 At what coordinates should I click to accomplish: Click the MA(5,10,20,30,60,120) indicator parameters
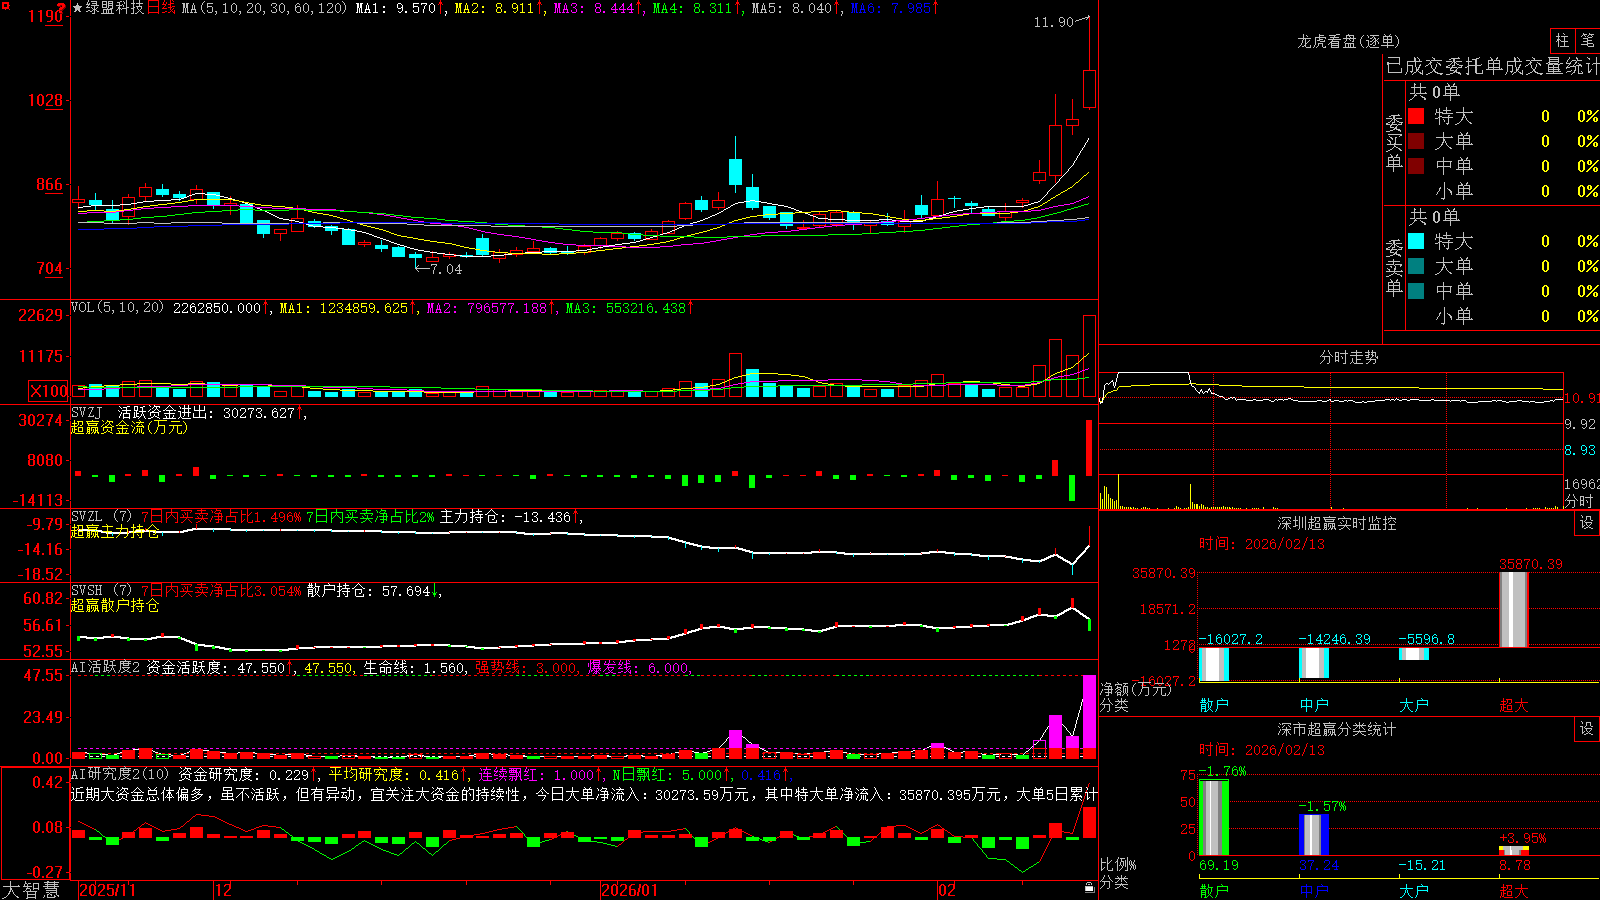coord(264,8)
